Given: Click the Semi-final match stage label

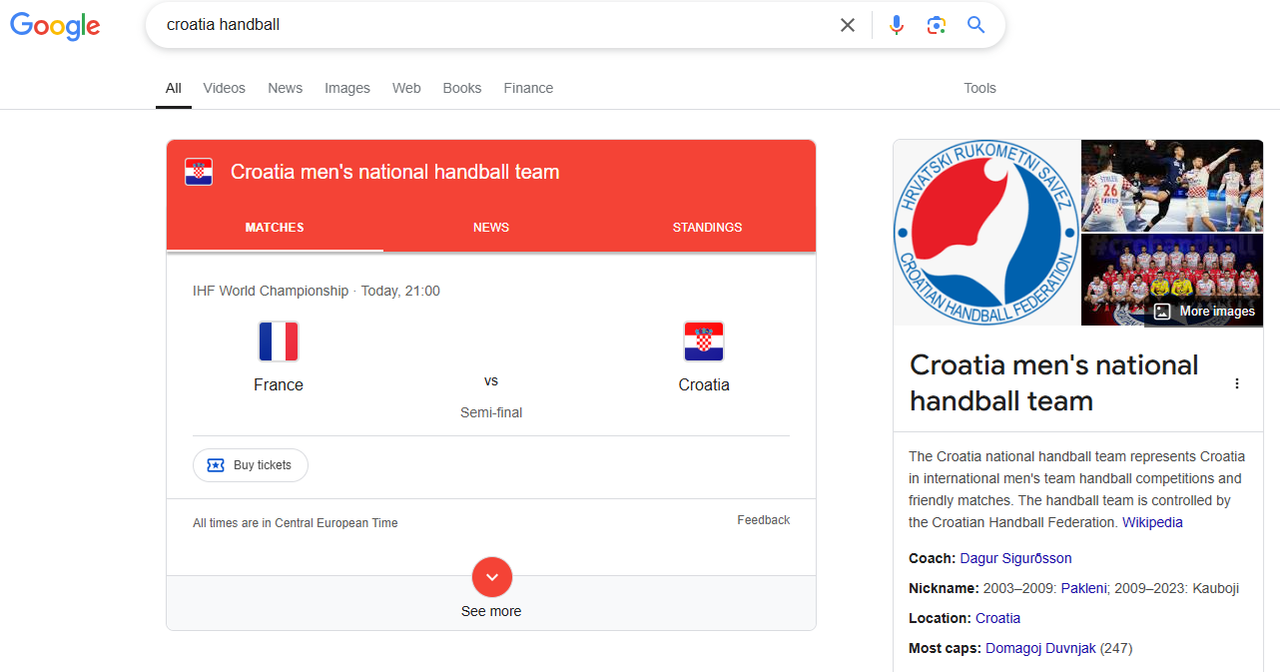Looking at the screenshot, I should click(x=491, y=412).
